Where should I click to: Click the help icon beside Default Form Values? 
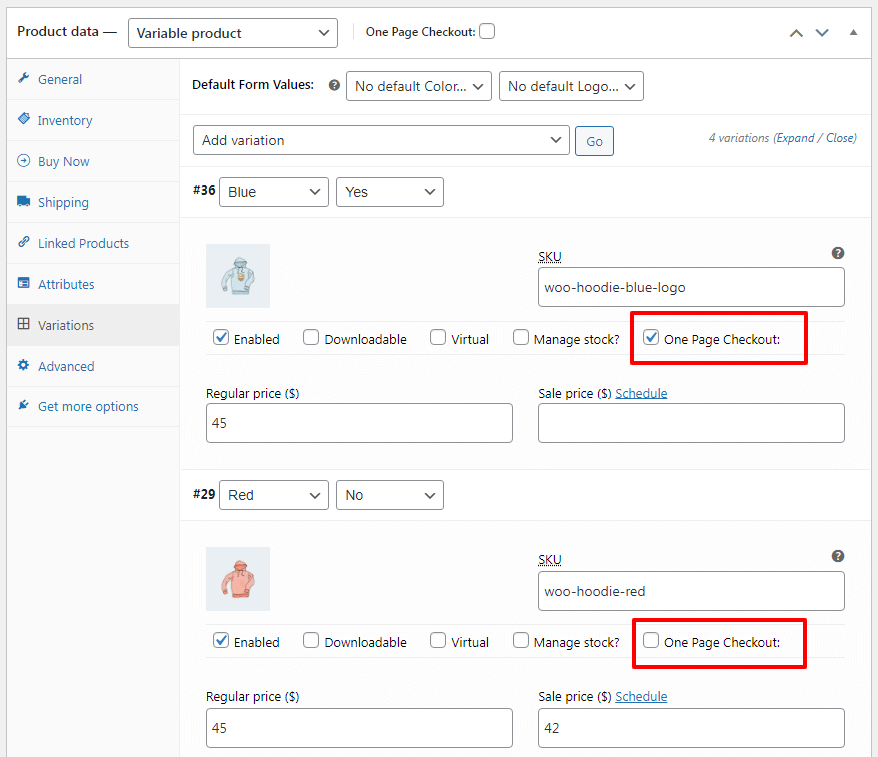334,85
